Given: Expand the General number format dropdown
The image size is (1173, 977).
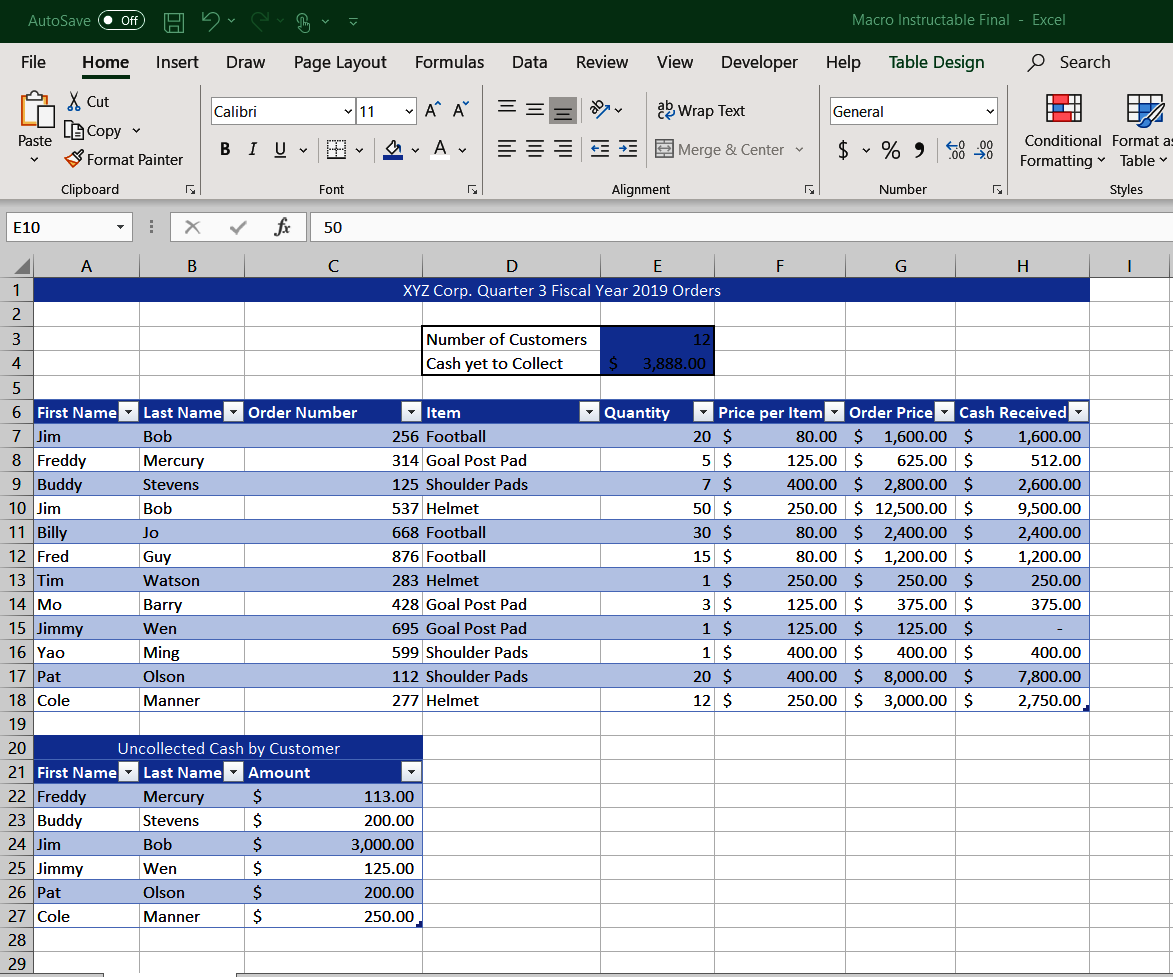Looking at the screenshot, I should 990,111.
